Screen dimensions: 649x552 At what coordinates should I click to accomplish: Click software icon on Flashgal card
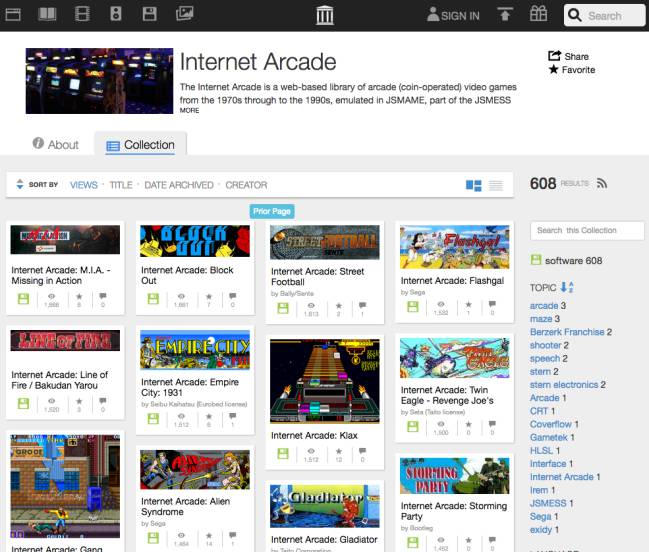(x=413, y=307)
